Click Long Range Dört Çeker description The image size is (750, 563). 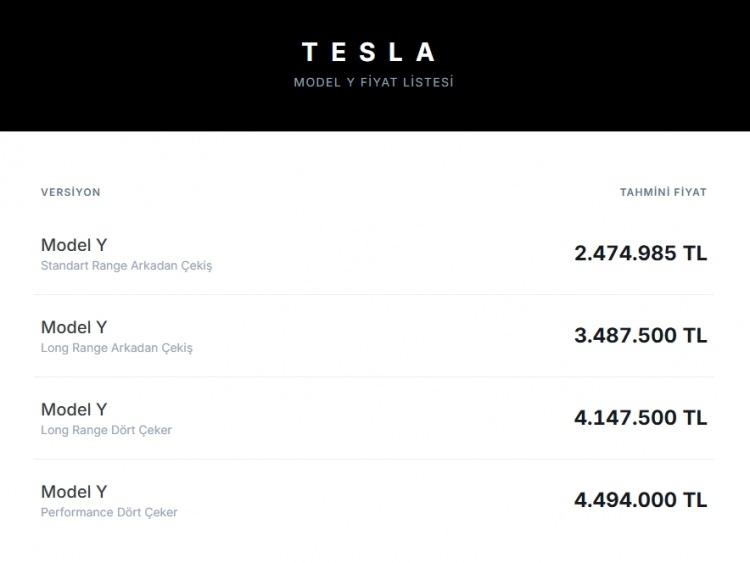click(x=106, y=430)
